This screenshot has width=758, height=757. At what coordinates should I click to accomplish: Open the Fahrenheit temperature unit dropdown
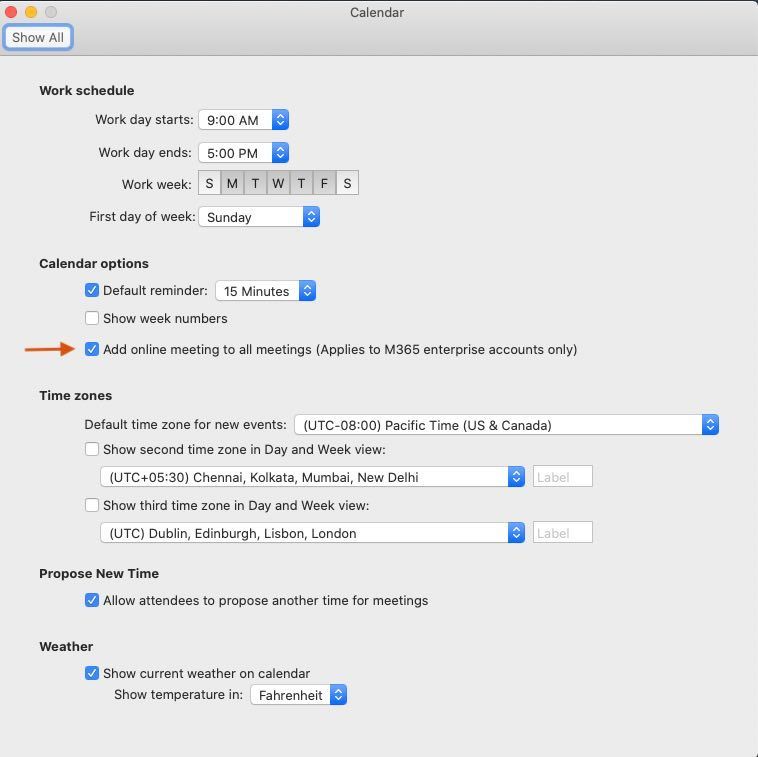298,695
